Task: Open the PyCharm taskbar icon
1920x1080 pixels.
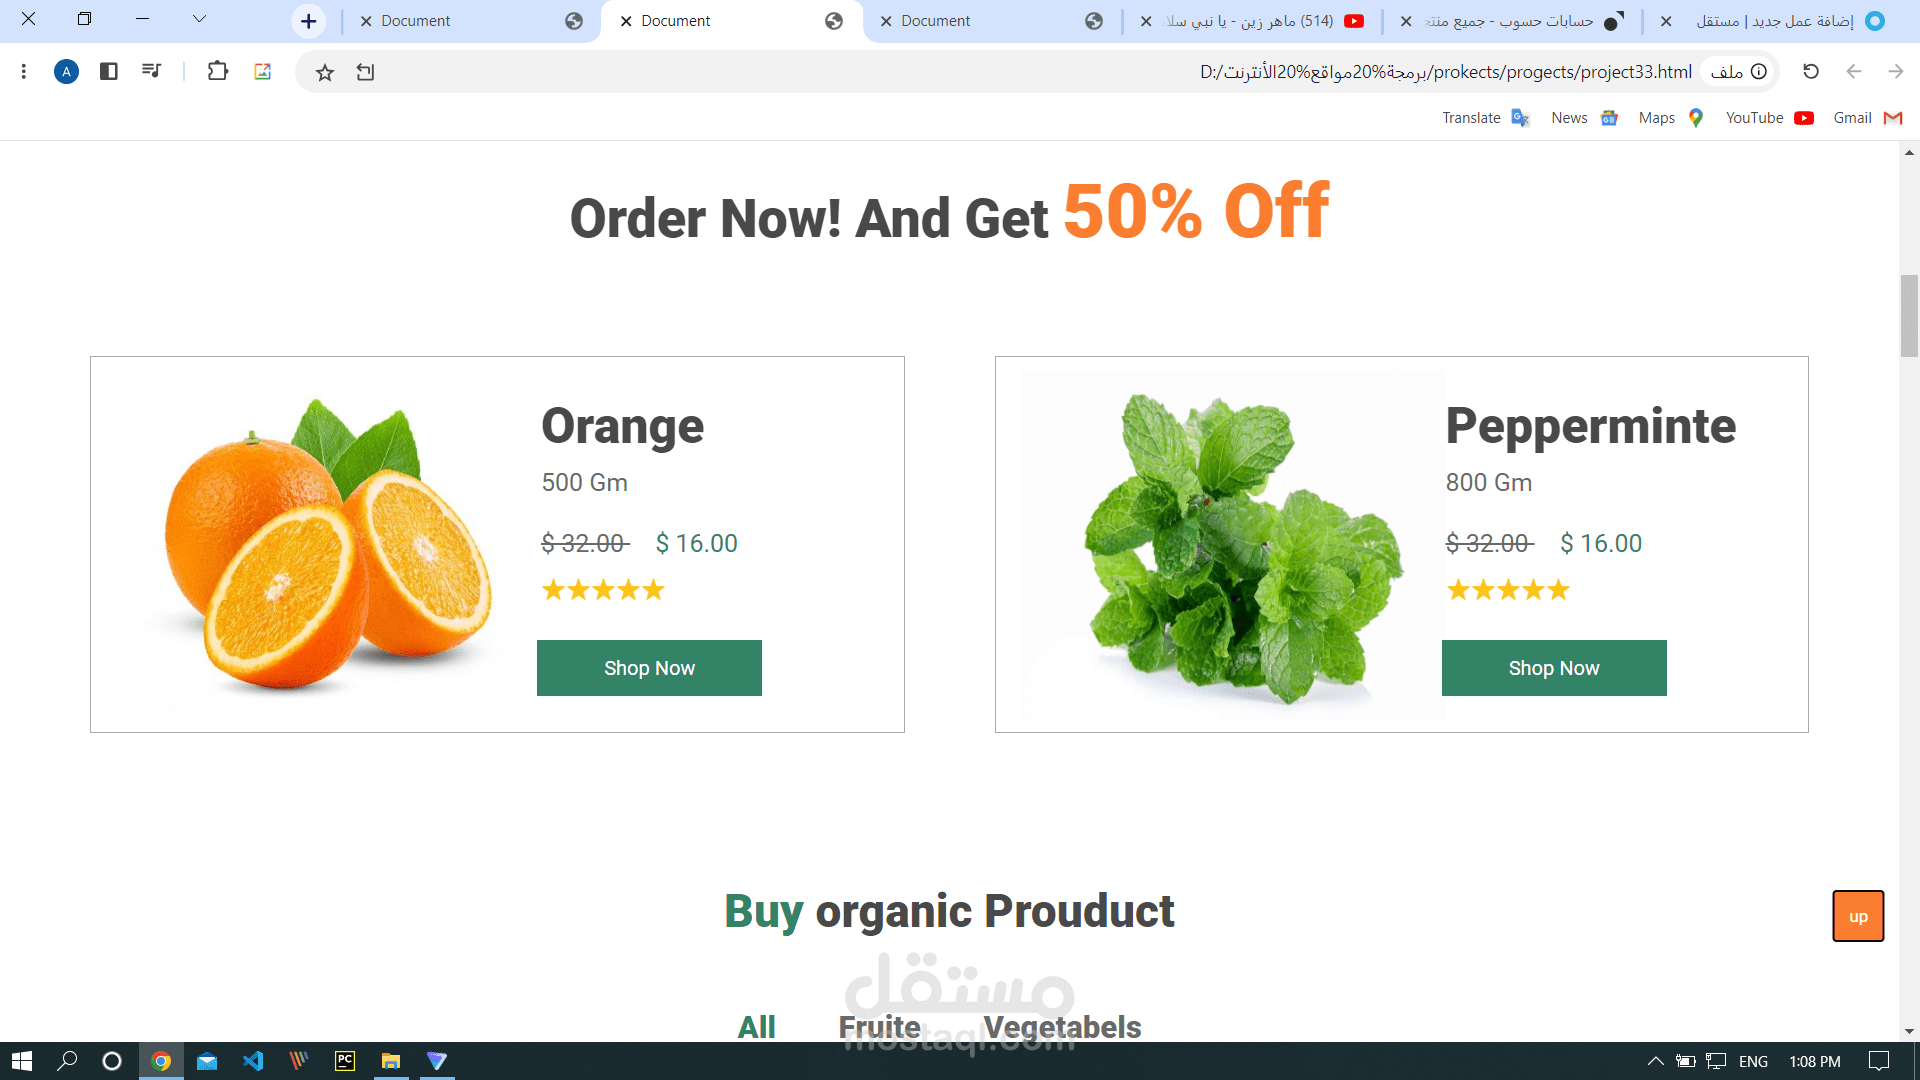Action: click(x=345, y=1061)
